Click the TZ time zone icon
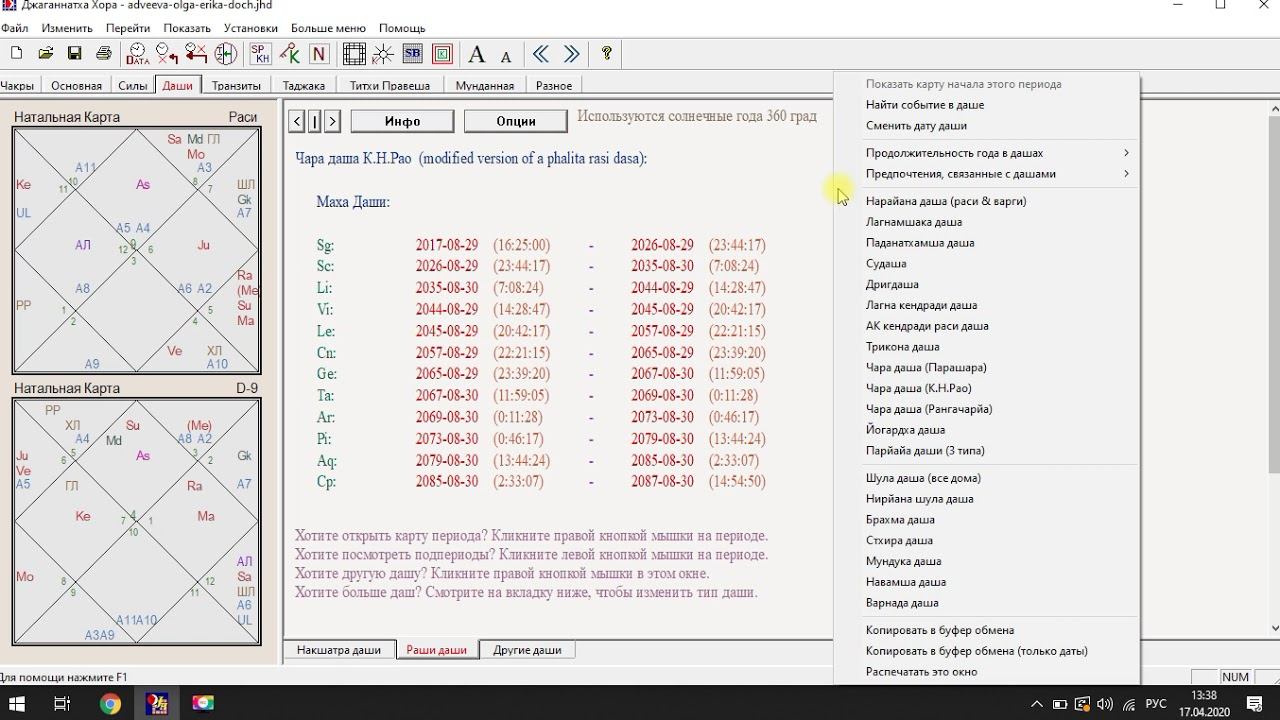 coord(226,53)
